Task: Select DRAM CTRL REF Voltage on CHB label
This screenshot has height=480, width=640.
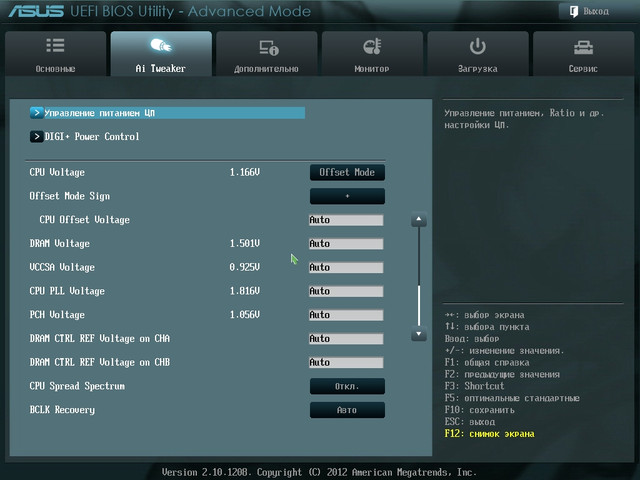Action: (100, 362)
